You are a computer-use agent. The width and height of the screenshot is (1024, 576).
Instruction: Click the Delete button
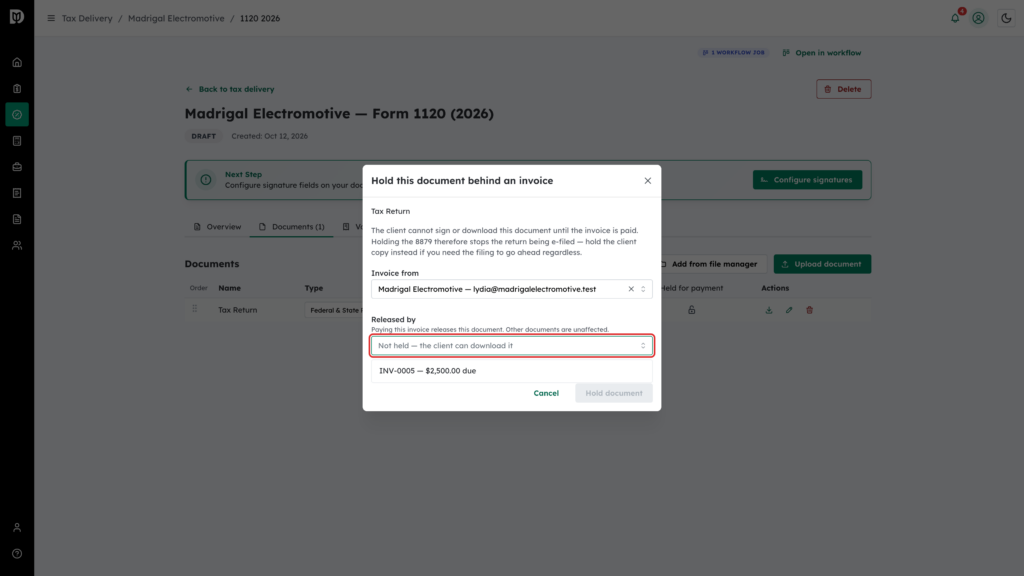[x=843, y=89]
